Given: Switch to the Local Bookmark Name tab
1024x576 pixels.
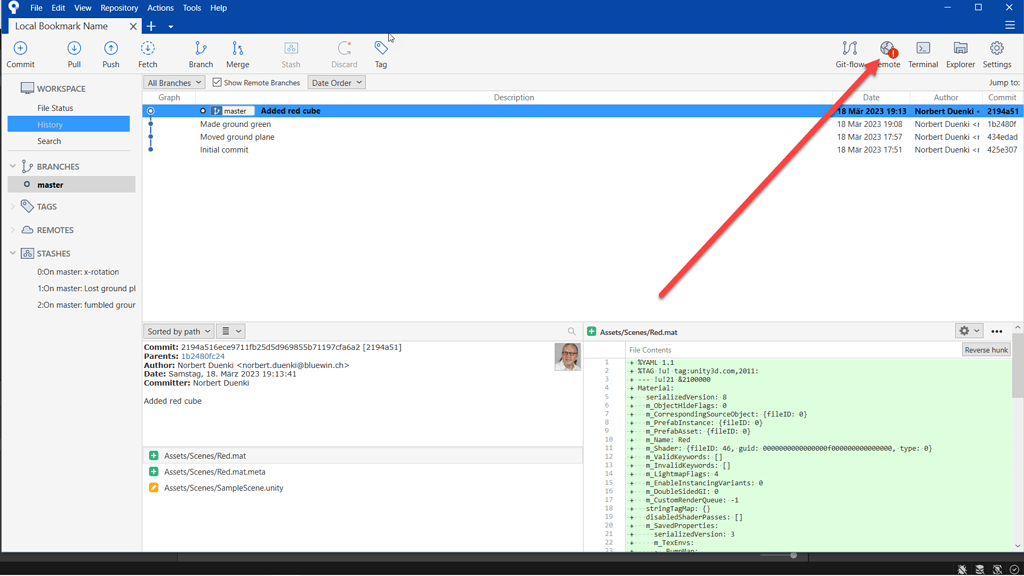Looking at the screenshot, I should (x=60, y=27).
